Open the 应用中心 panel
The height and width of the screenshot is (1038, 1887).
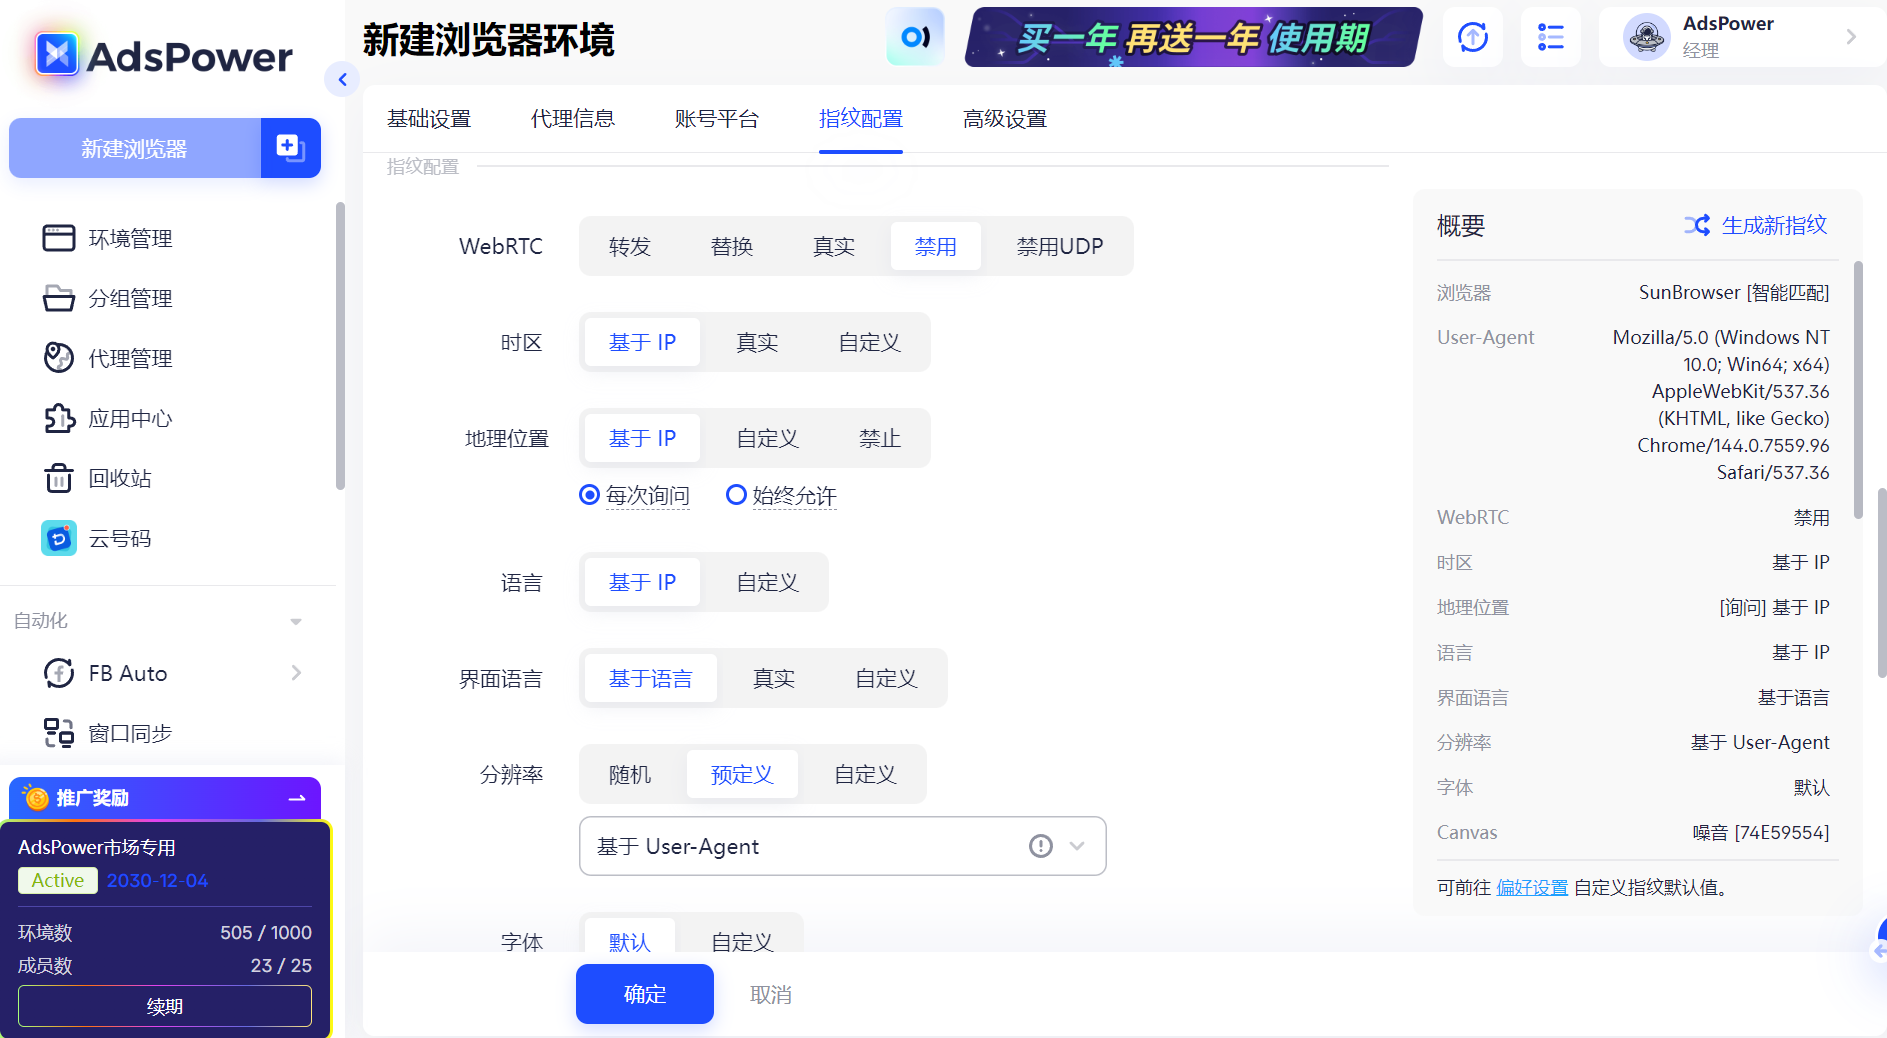130,418
